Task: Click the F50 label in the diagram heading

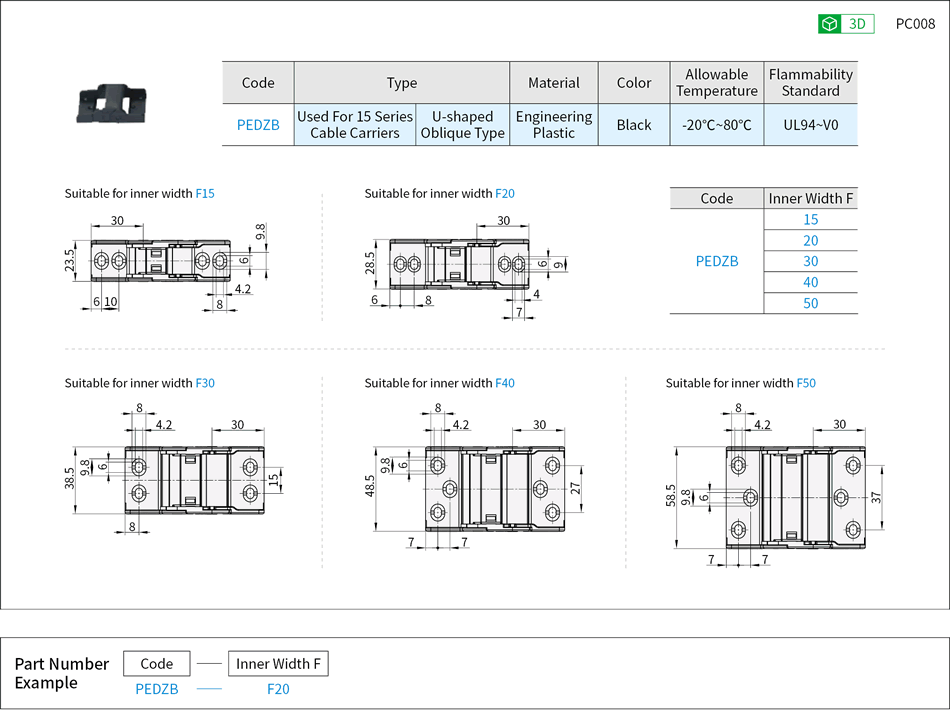Action: point(806,383)
